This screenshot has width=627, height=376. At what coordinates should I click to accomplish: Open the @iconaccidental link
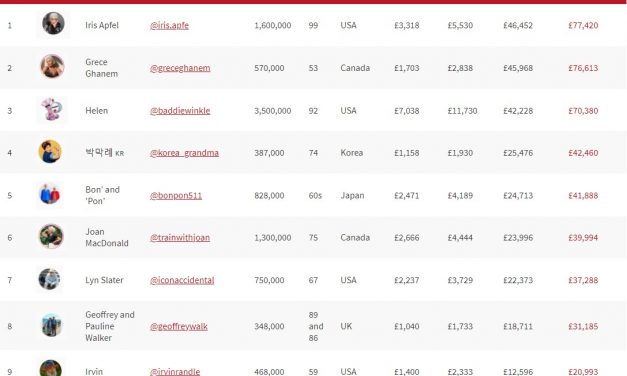click(182, 280)
